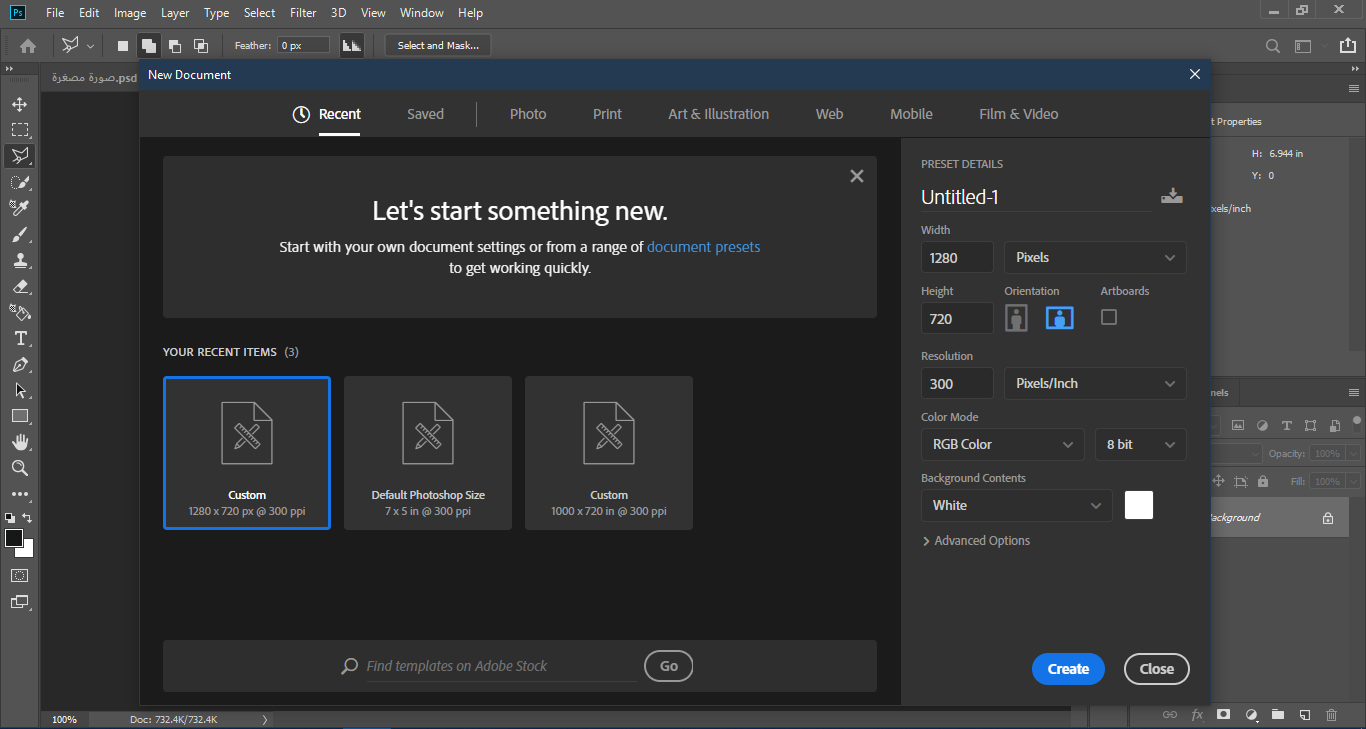Click the Close button in dialog

pyautogui.click(x=1157, y=669)
